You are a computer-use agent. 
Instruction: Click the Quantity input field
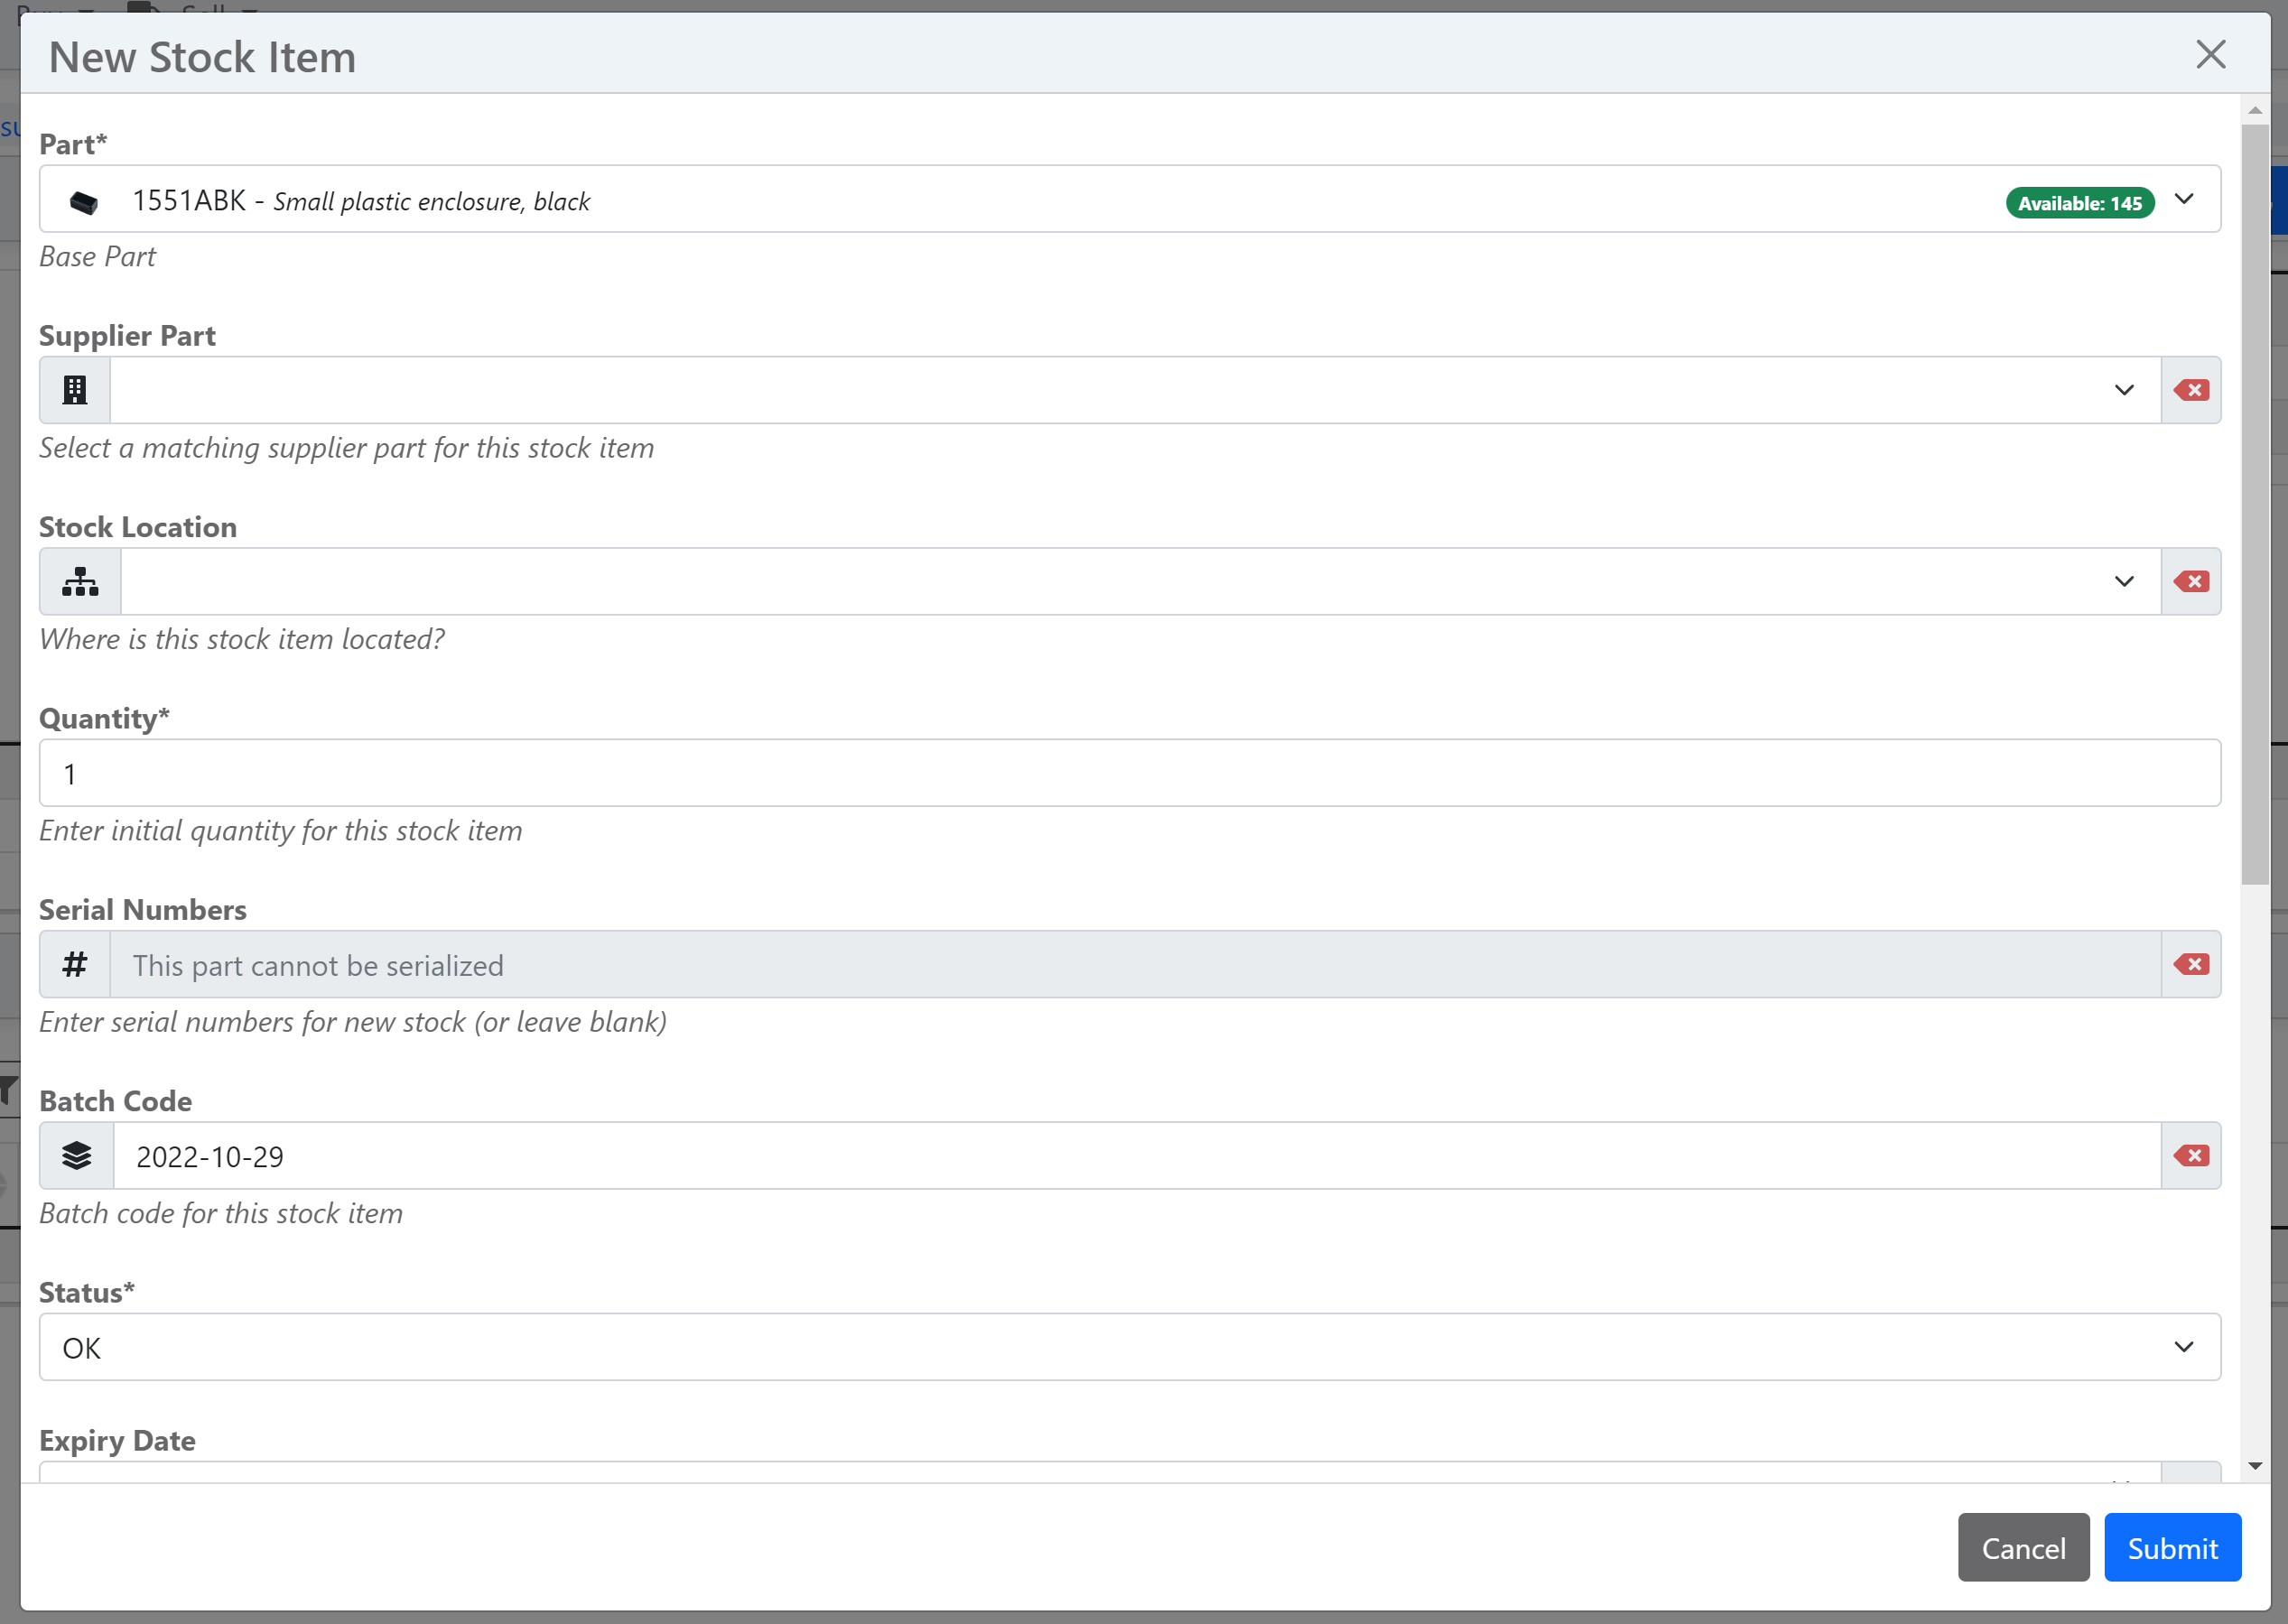point(1130,773)
